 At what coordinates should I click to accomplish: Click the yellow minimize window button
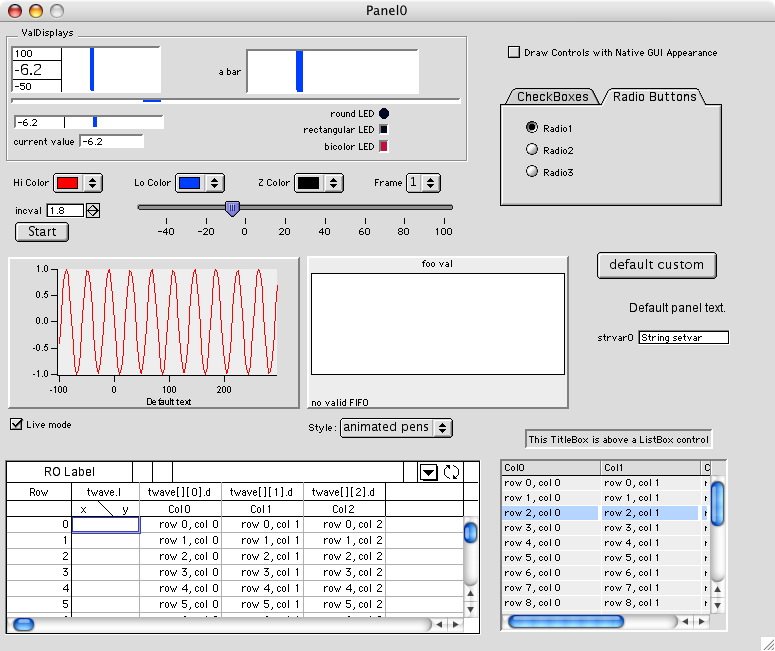[x=36, y=10]
